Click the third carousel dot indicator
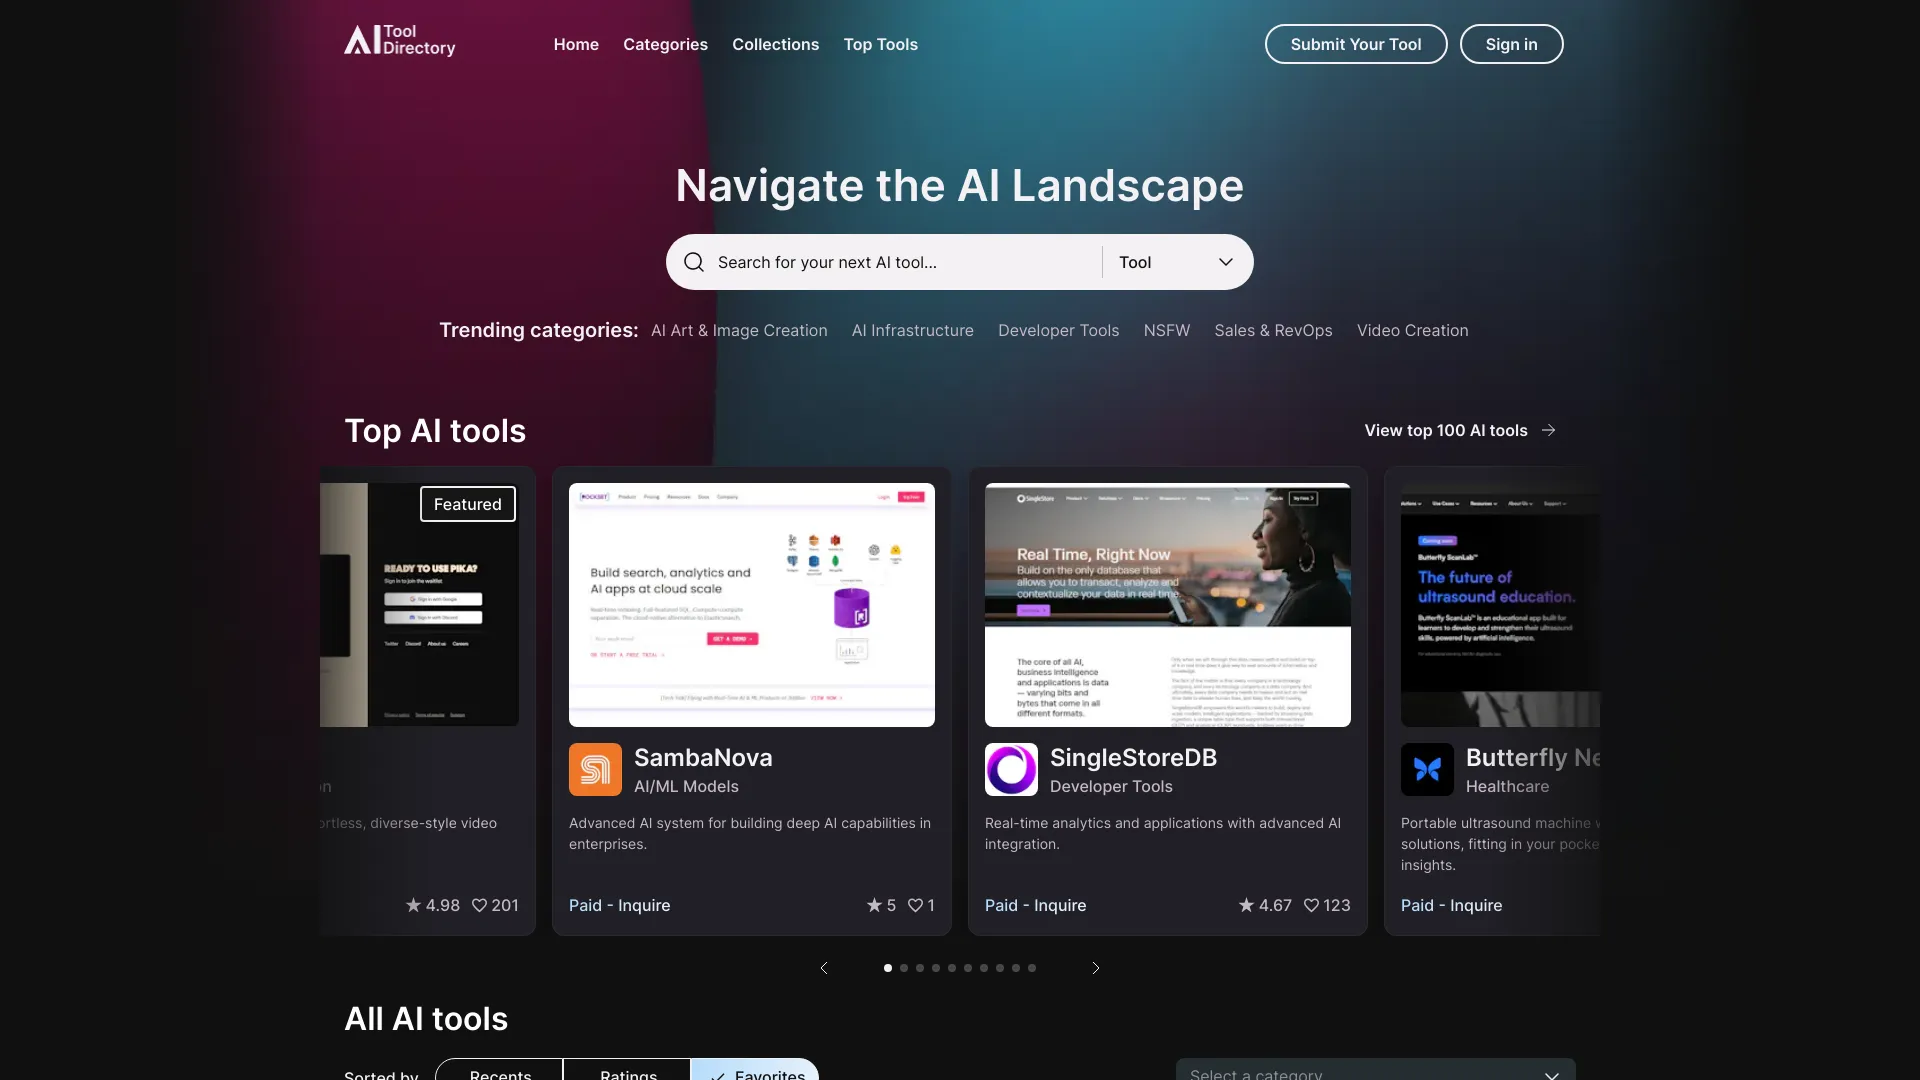The width and height of the screenshot is (1920, 1080). [x=919, y=968]
